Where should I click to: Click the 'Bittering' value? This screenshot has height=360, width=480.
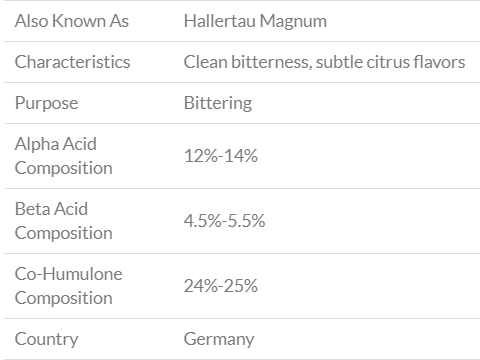pyautogui.click(x=218, y=103)
